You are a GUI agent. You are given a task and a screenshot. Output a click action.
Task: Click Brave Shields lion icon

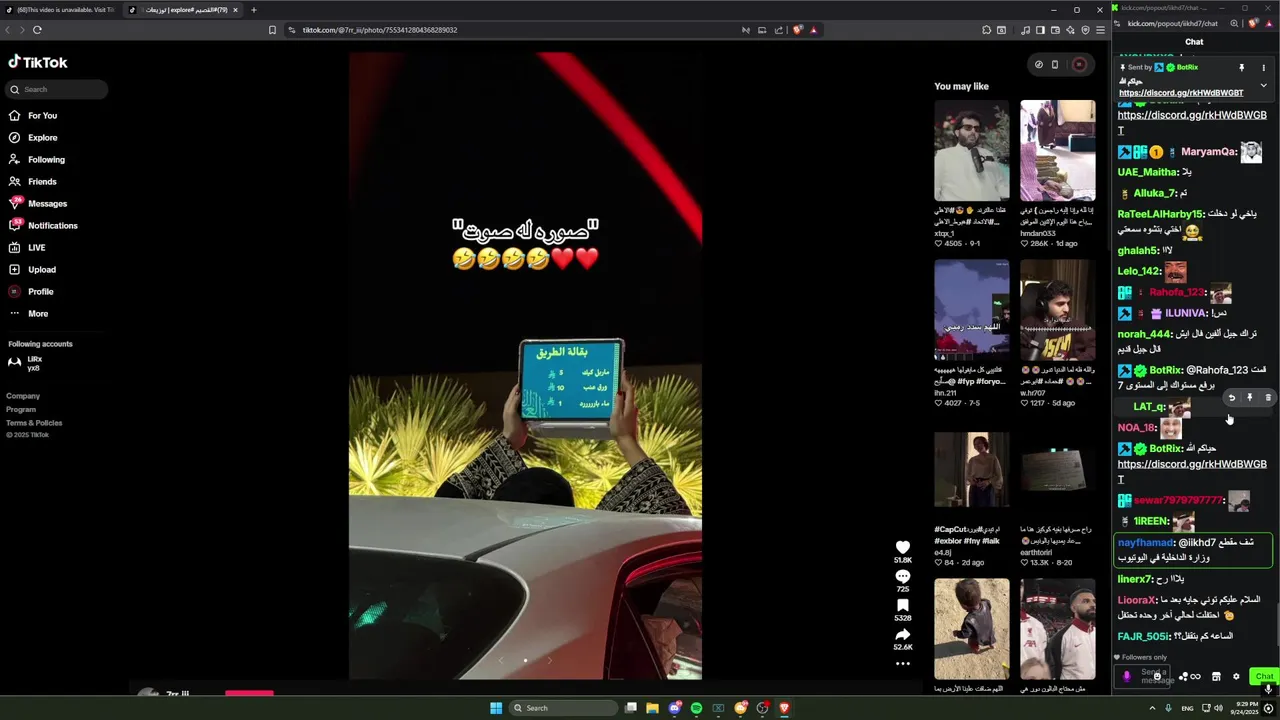click(x=797, y=30)
